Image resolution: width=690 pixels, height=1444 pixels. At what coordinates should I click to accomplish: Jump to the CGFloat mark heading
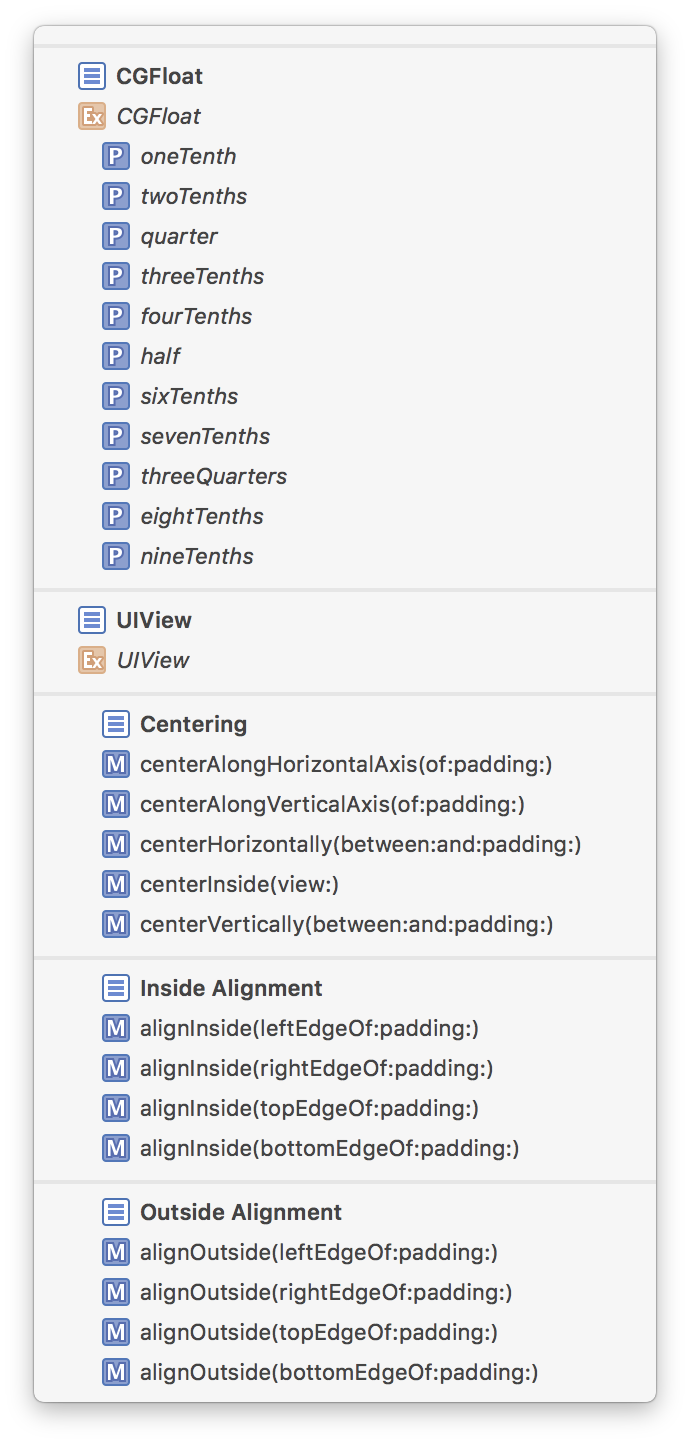[x=159, y=76]
